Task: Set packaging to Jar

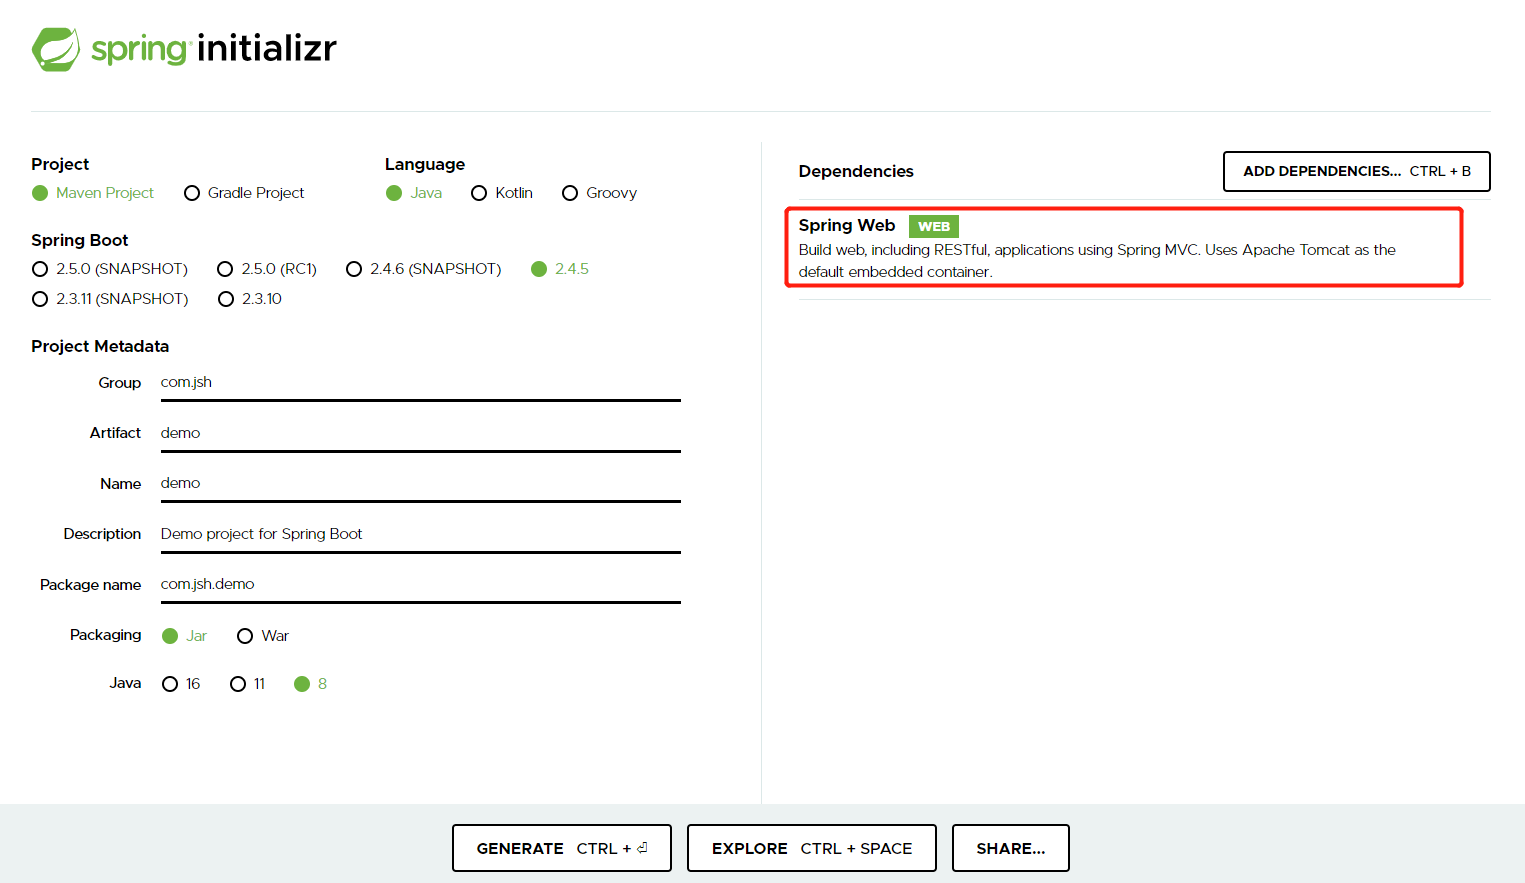Action: 184,636
